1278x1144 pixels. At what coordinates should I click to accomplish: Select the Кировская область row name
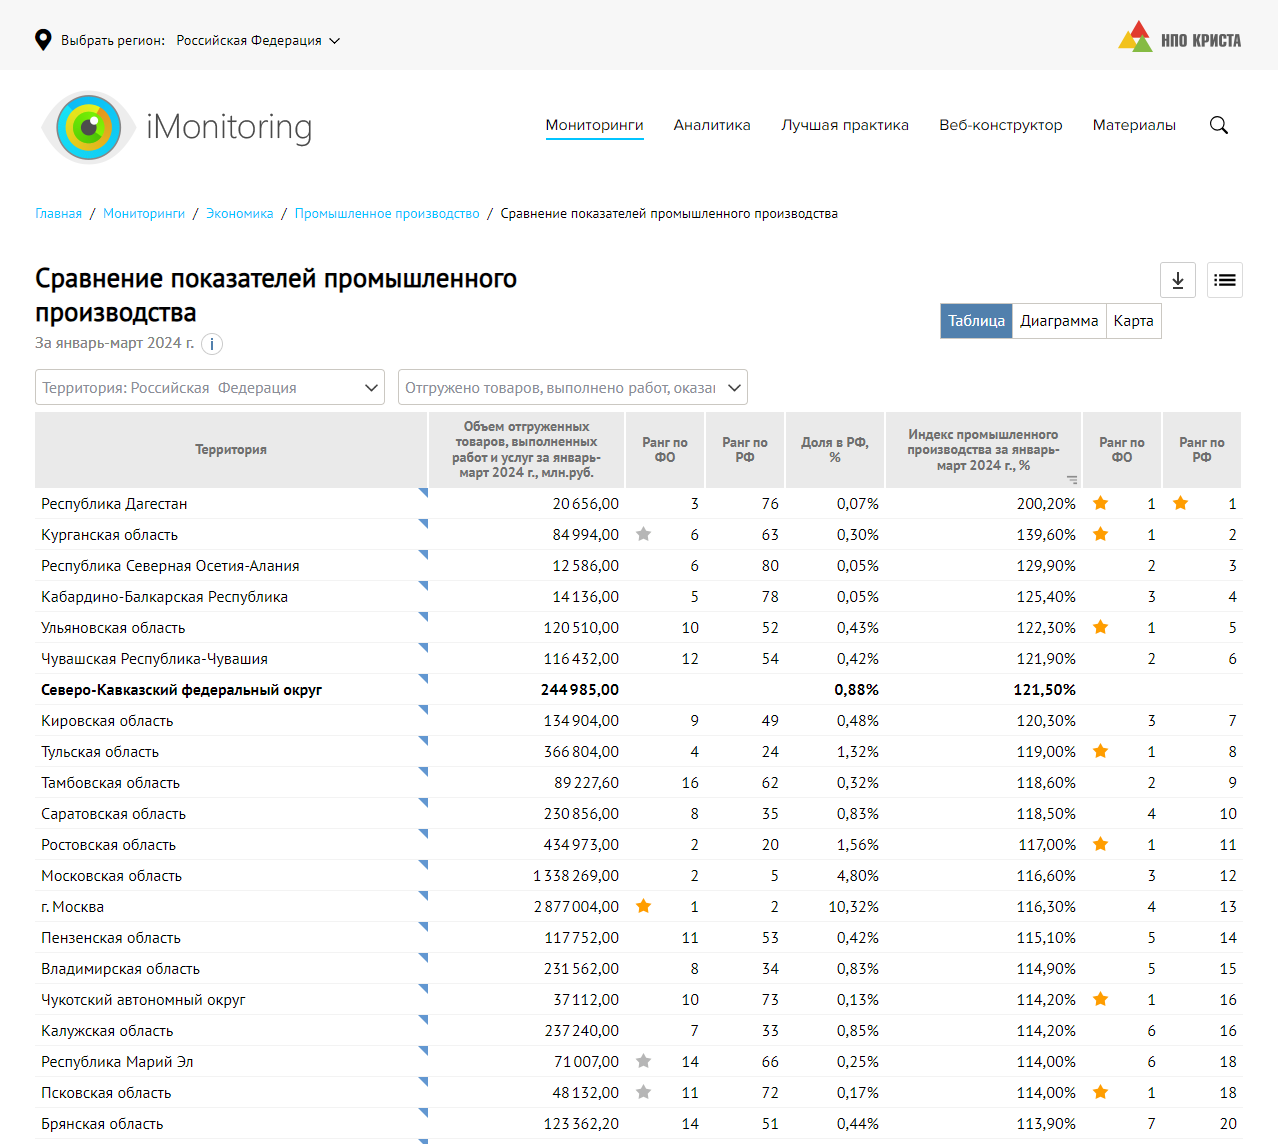[x=107, y=721]
